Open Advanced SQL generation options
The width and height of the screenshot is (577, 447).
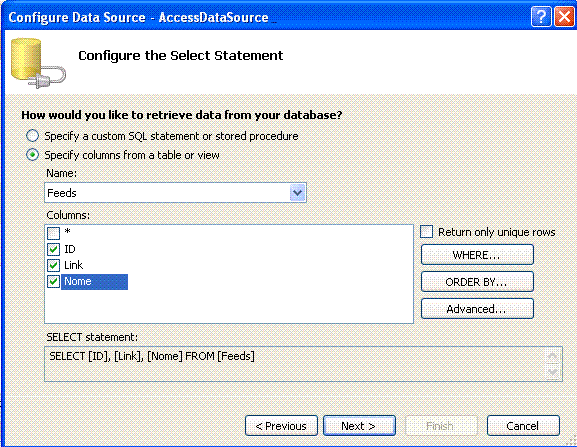point(477,309)
